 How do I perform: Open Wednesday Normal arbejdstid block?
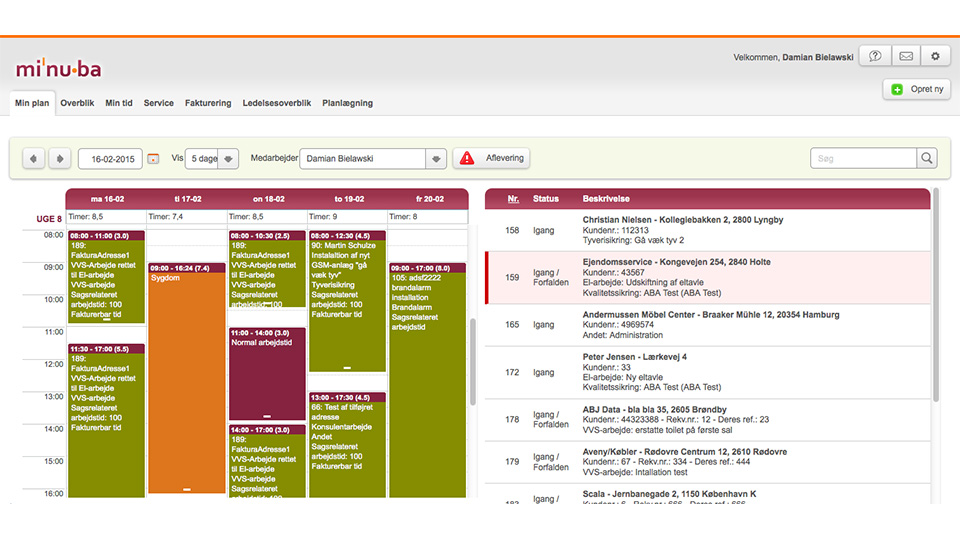267,374
